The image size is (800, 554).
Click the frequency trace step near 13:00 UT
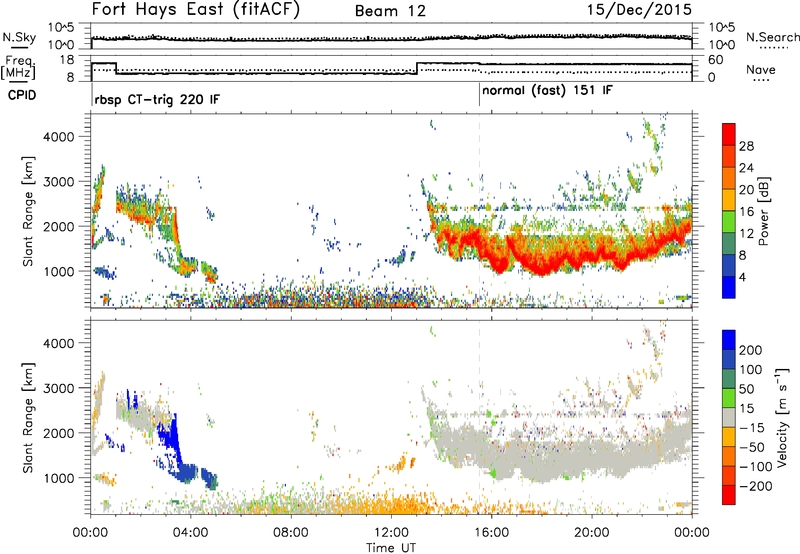click(417, 68)
